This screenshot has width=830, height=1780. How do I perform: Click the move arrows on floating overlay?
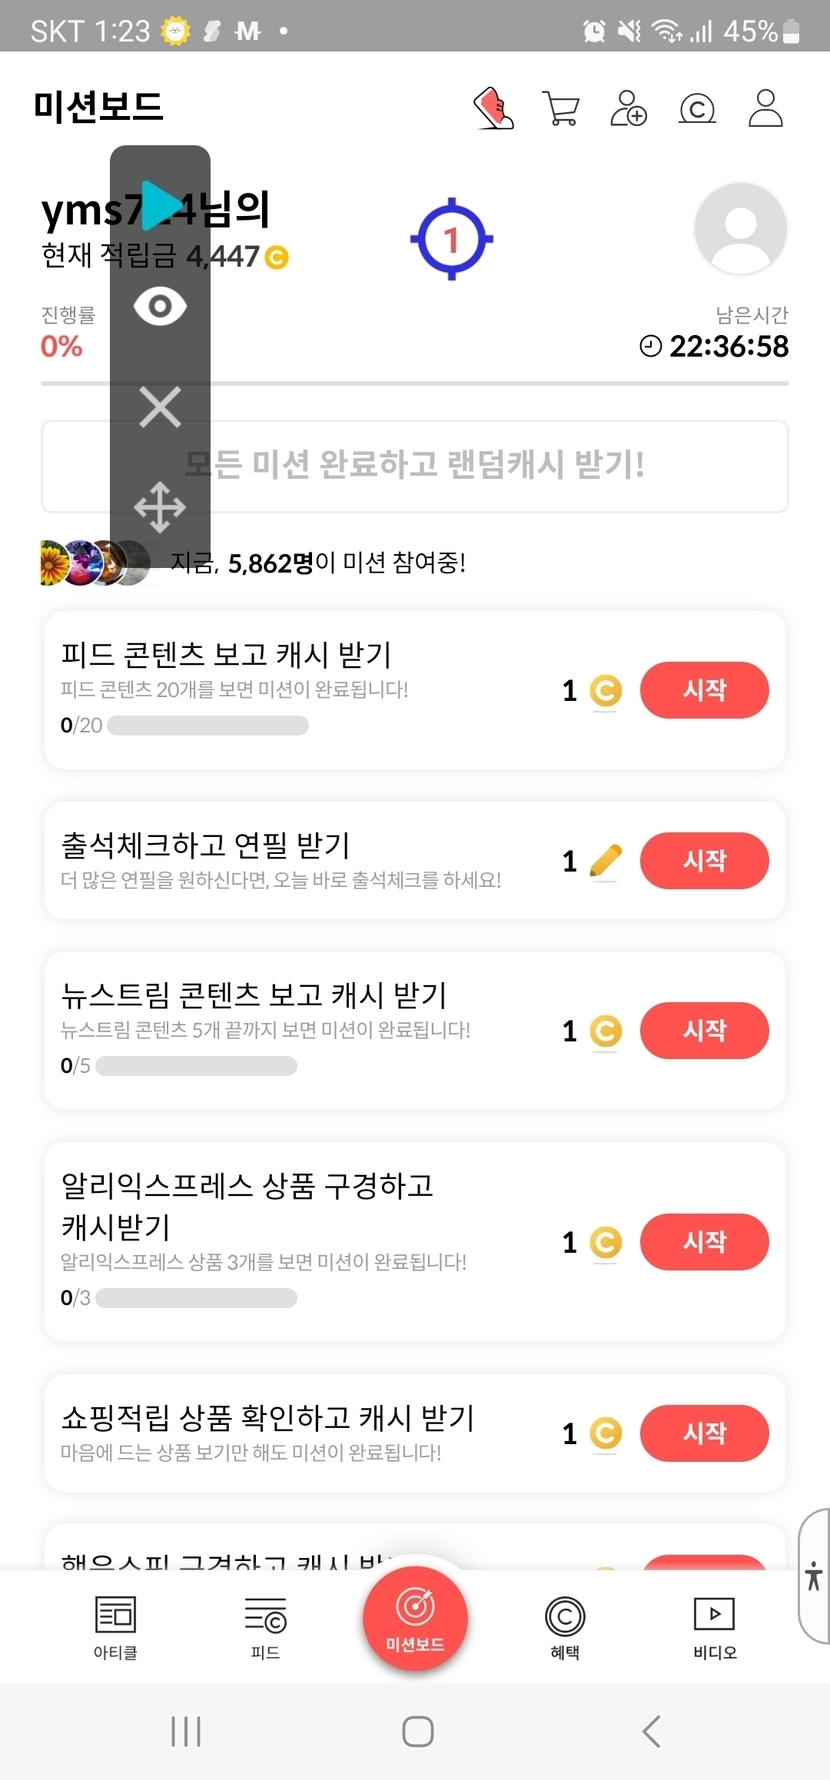[x=160, y=507]
